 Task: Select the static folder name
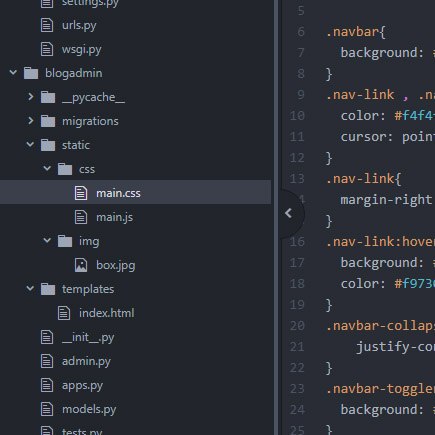tap(76, 145)
